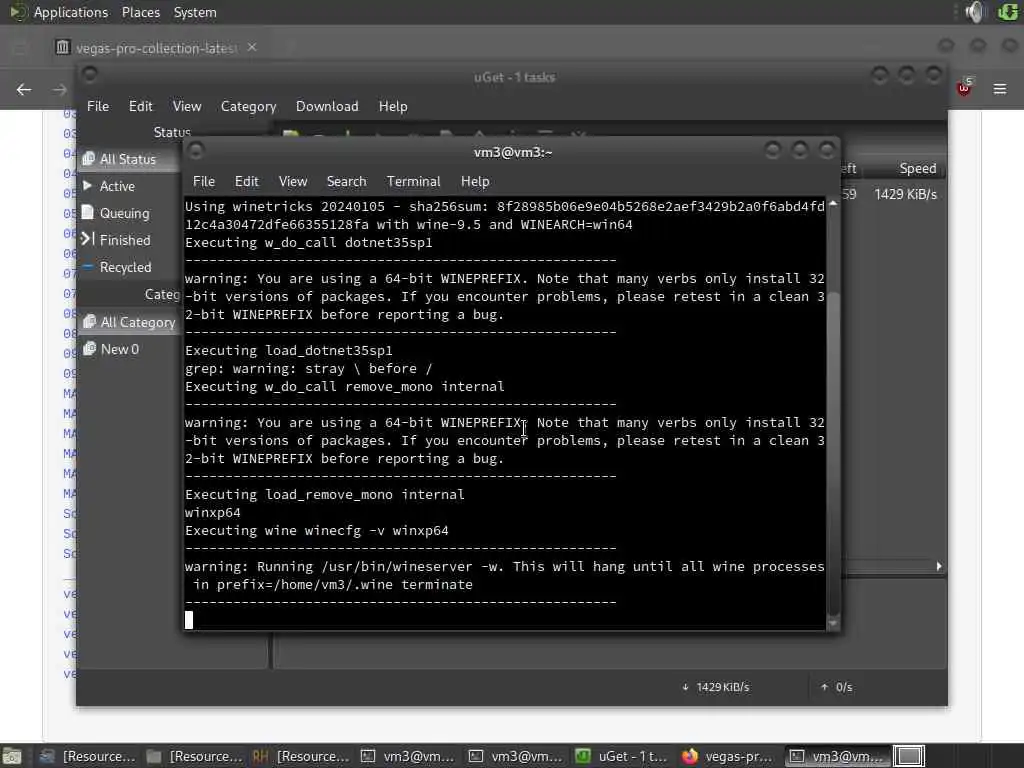Select Active status in uGet sidebar
Screen dimensions: 1024x768
tap(117, 186)
